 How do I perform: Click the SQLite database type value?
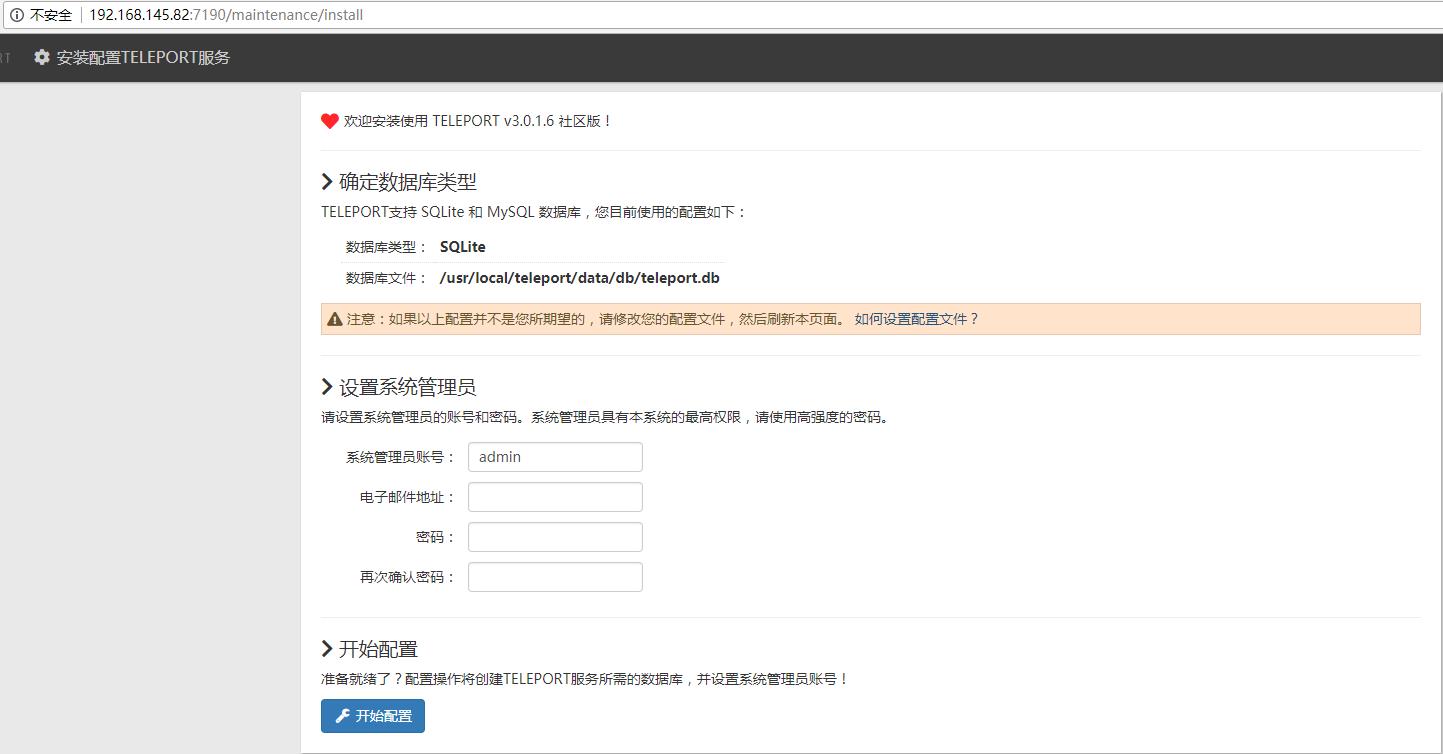click(x=463, y=247)
